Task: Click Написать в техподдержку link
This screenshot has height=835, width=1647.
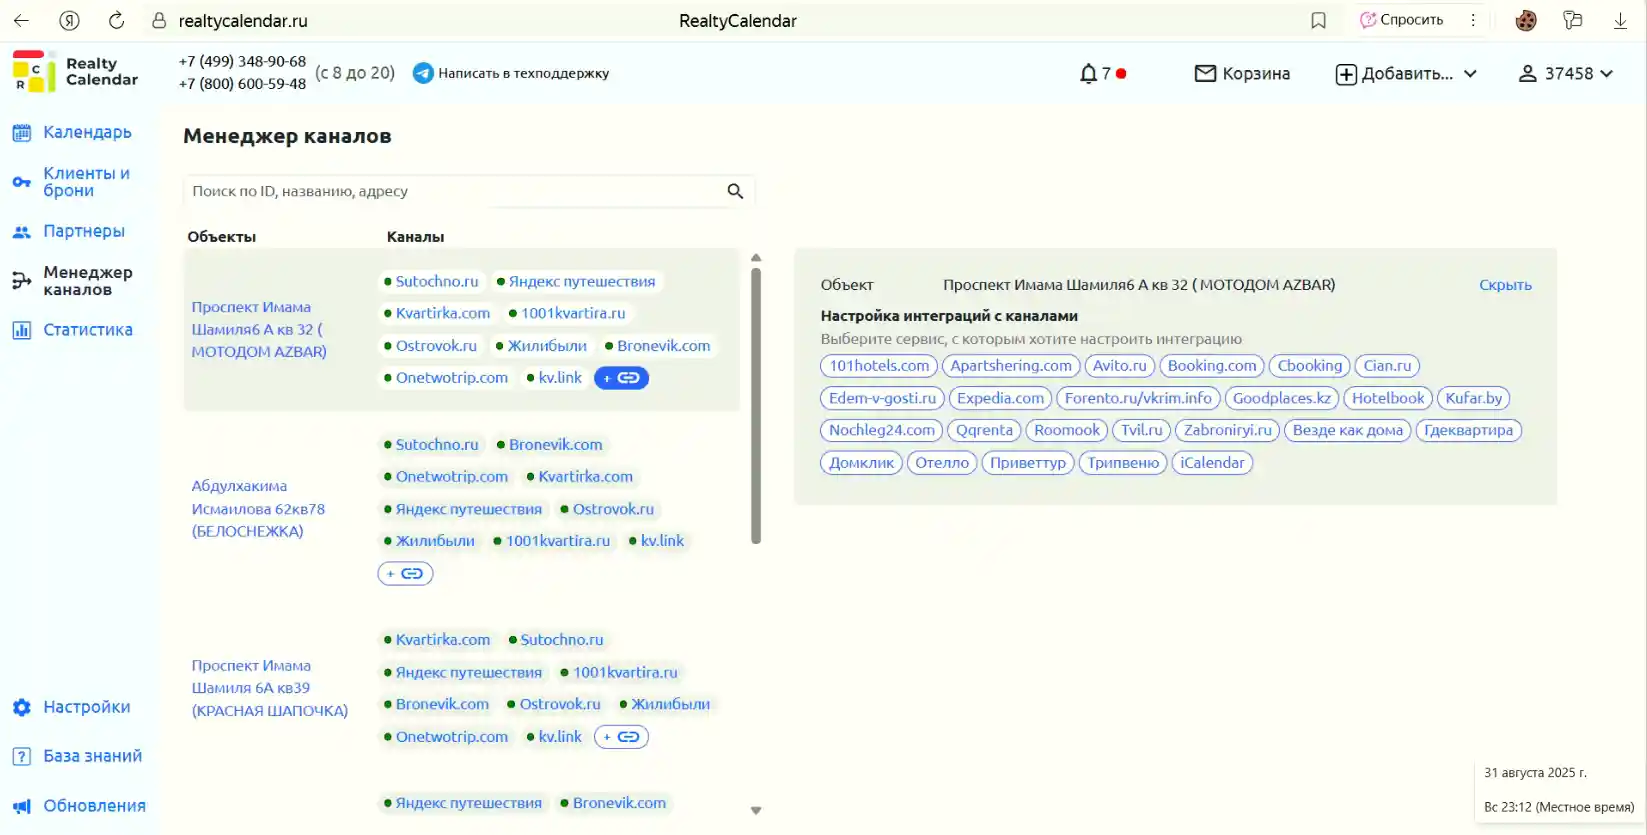Action: point(523,73)
